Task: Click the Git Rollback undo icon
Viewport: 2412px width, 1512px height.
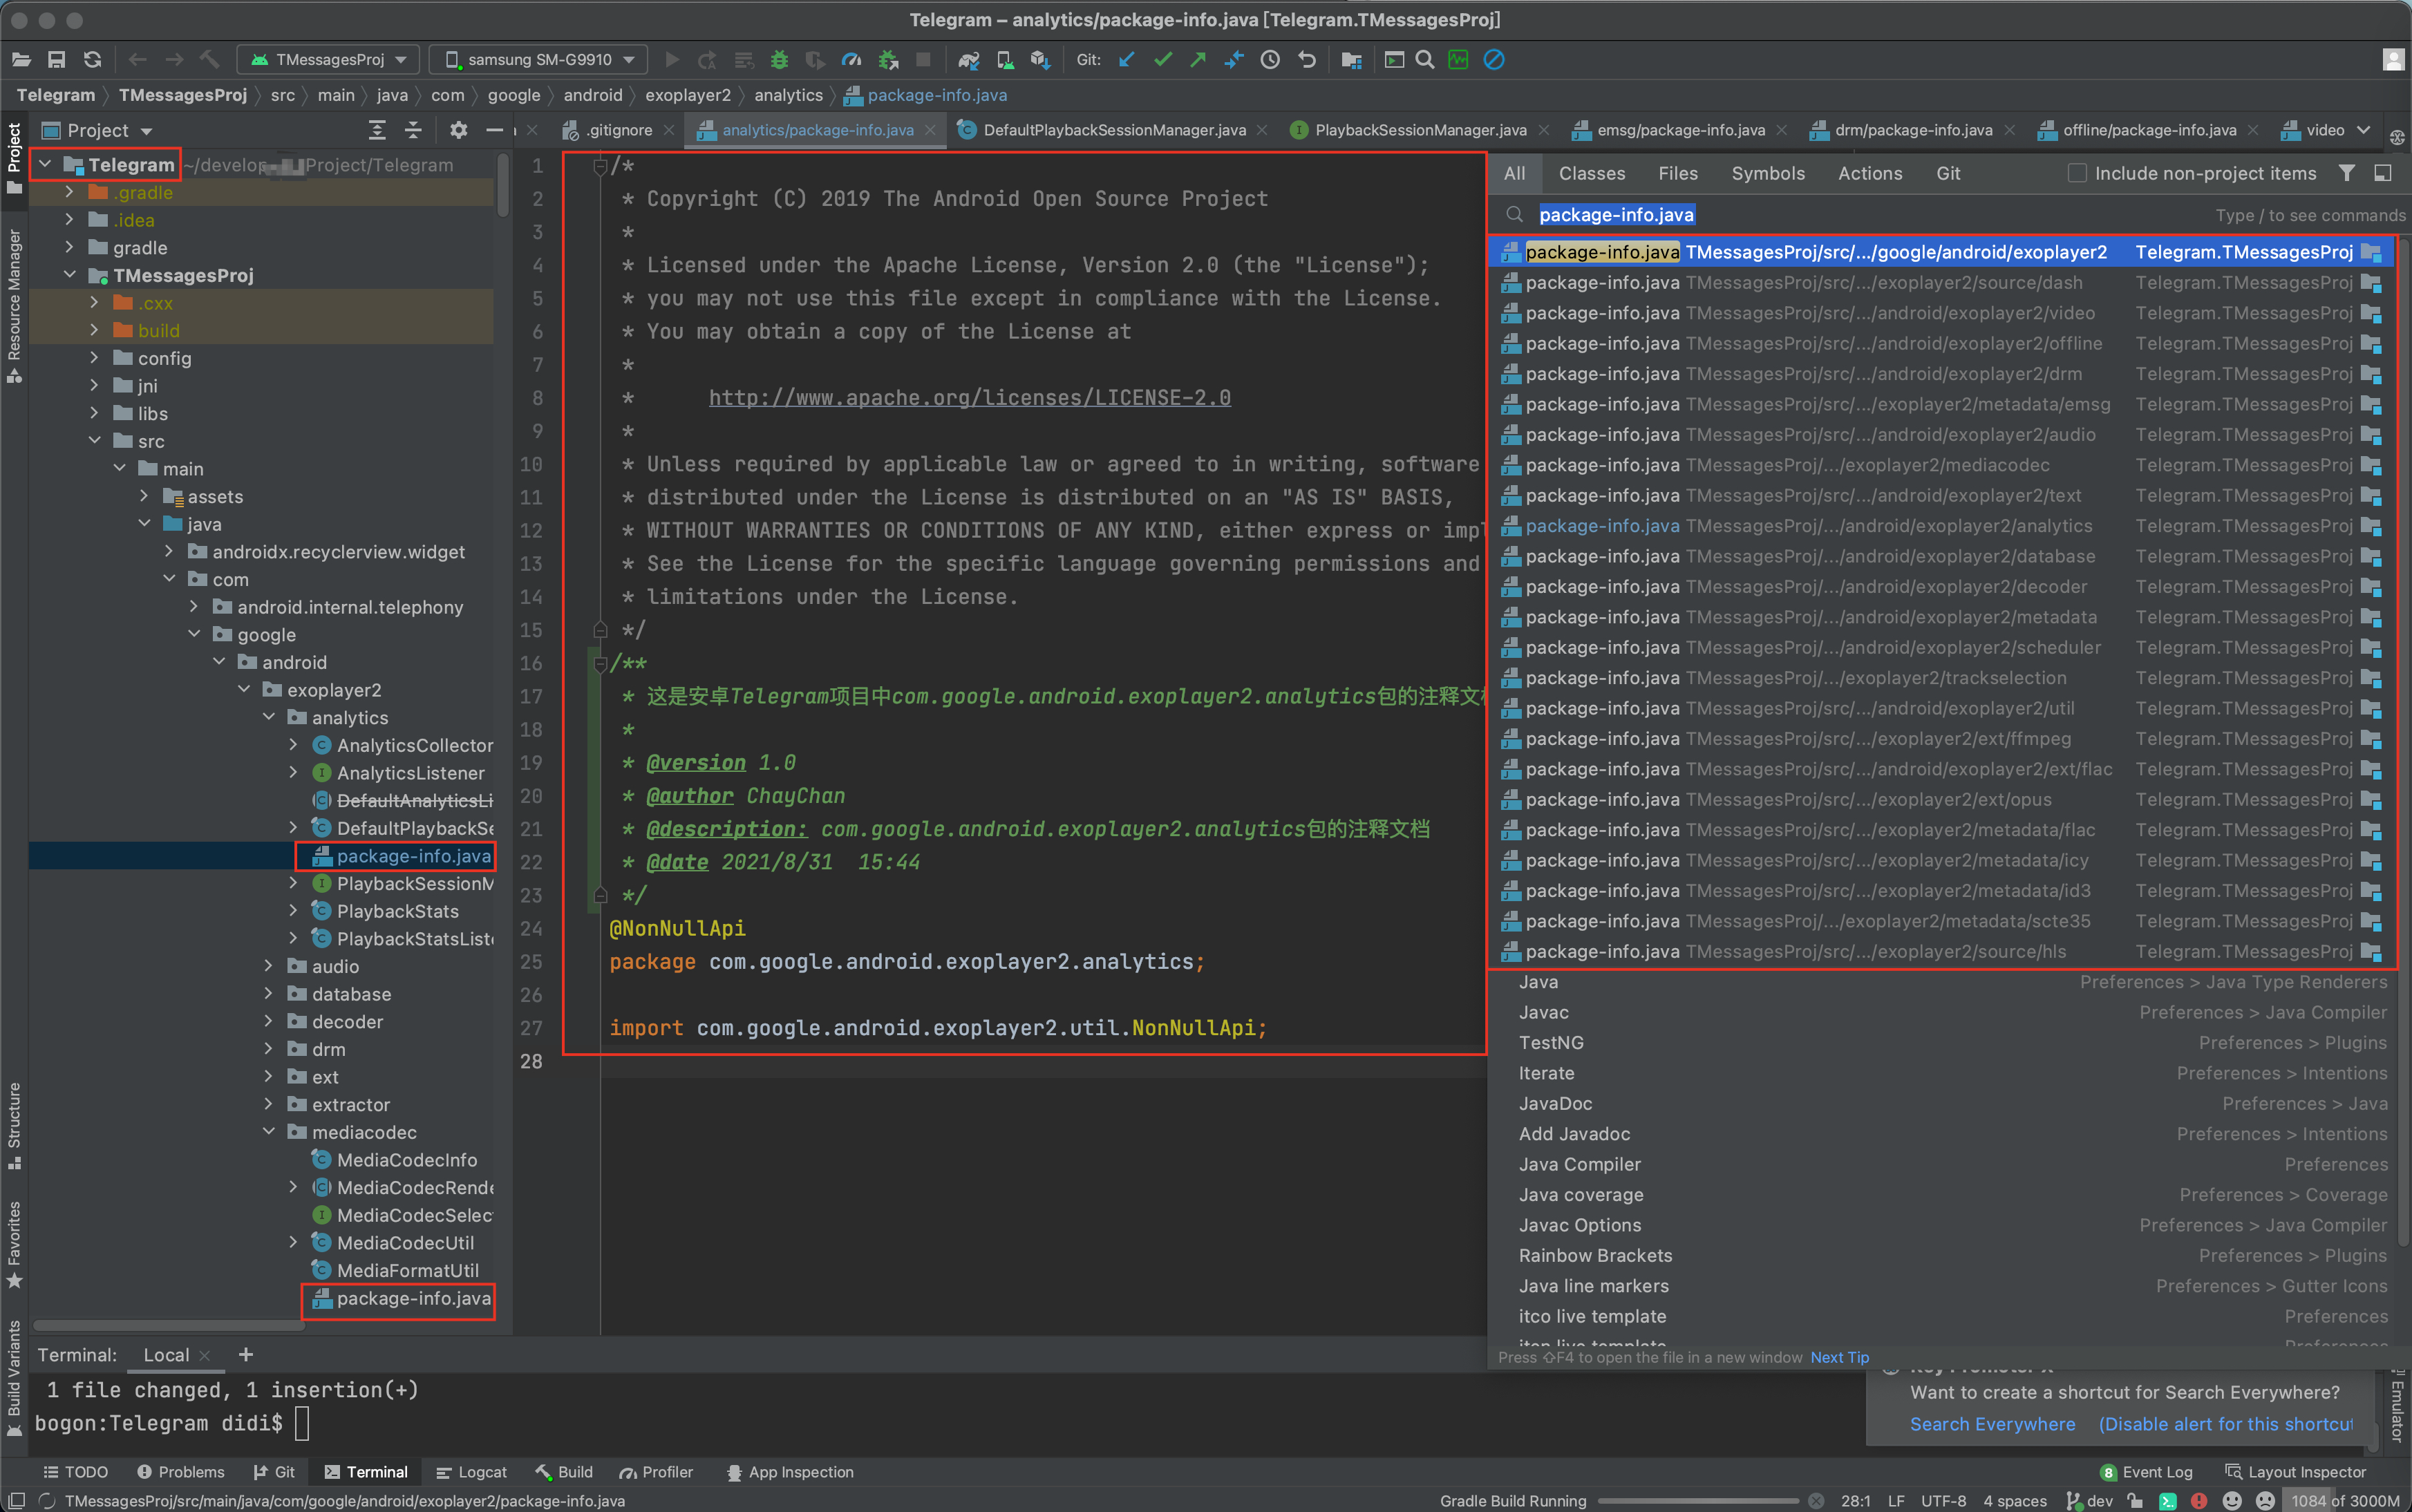Action: [x=1306, y=60]
